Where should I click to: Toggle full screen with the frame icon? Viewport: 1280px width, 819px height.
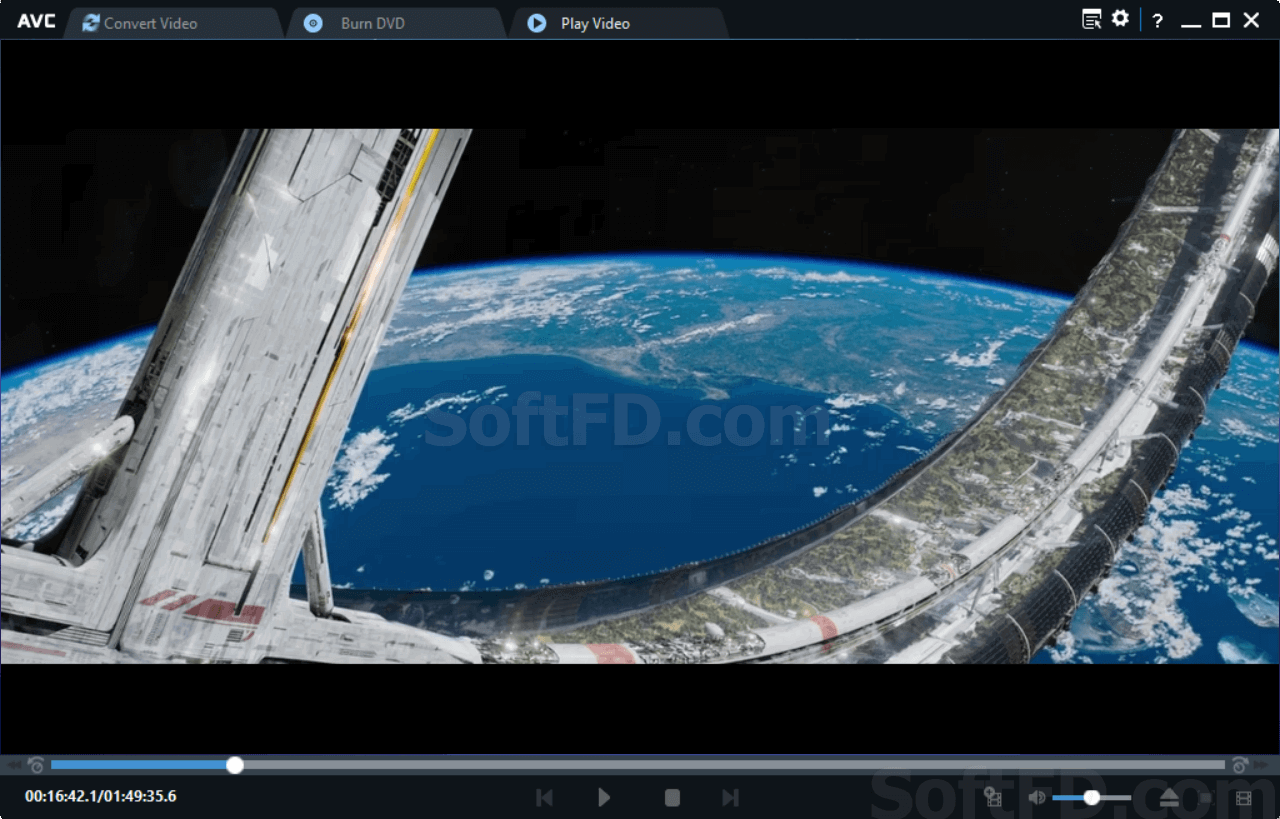(x=1204, y=797)
